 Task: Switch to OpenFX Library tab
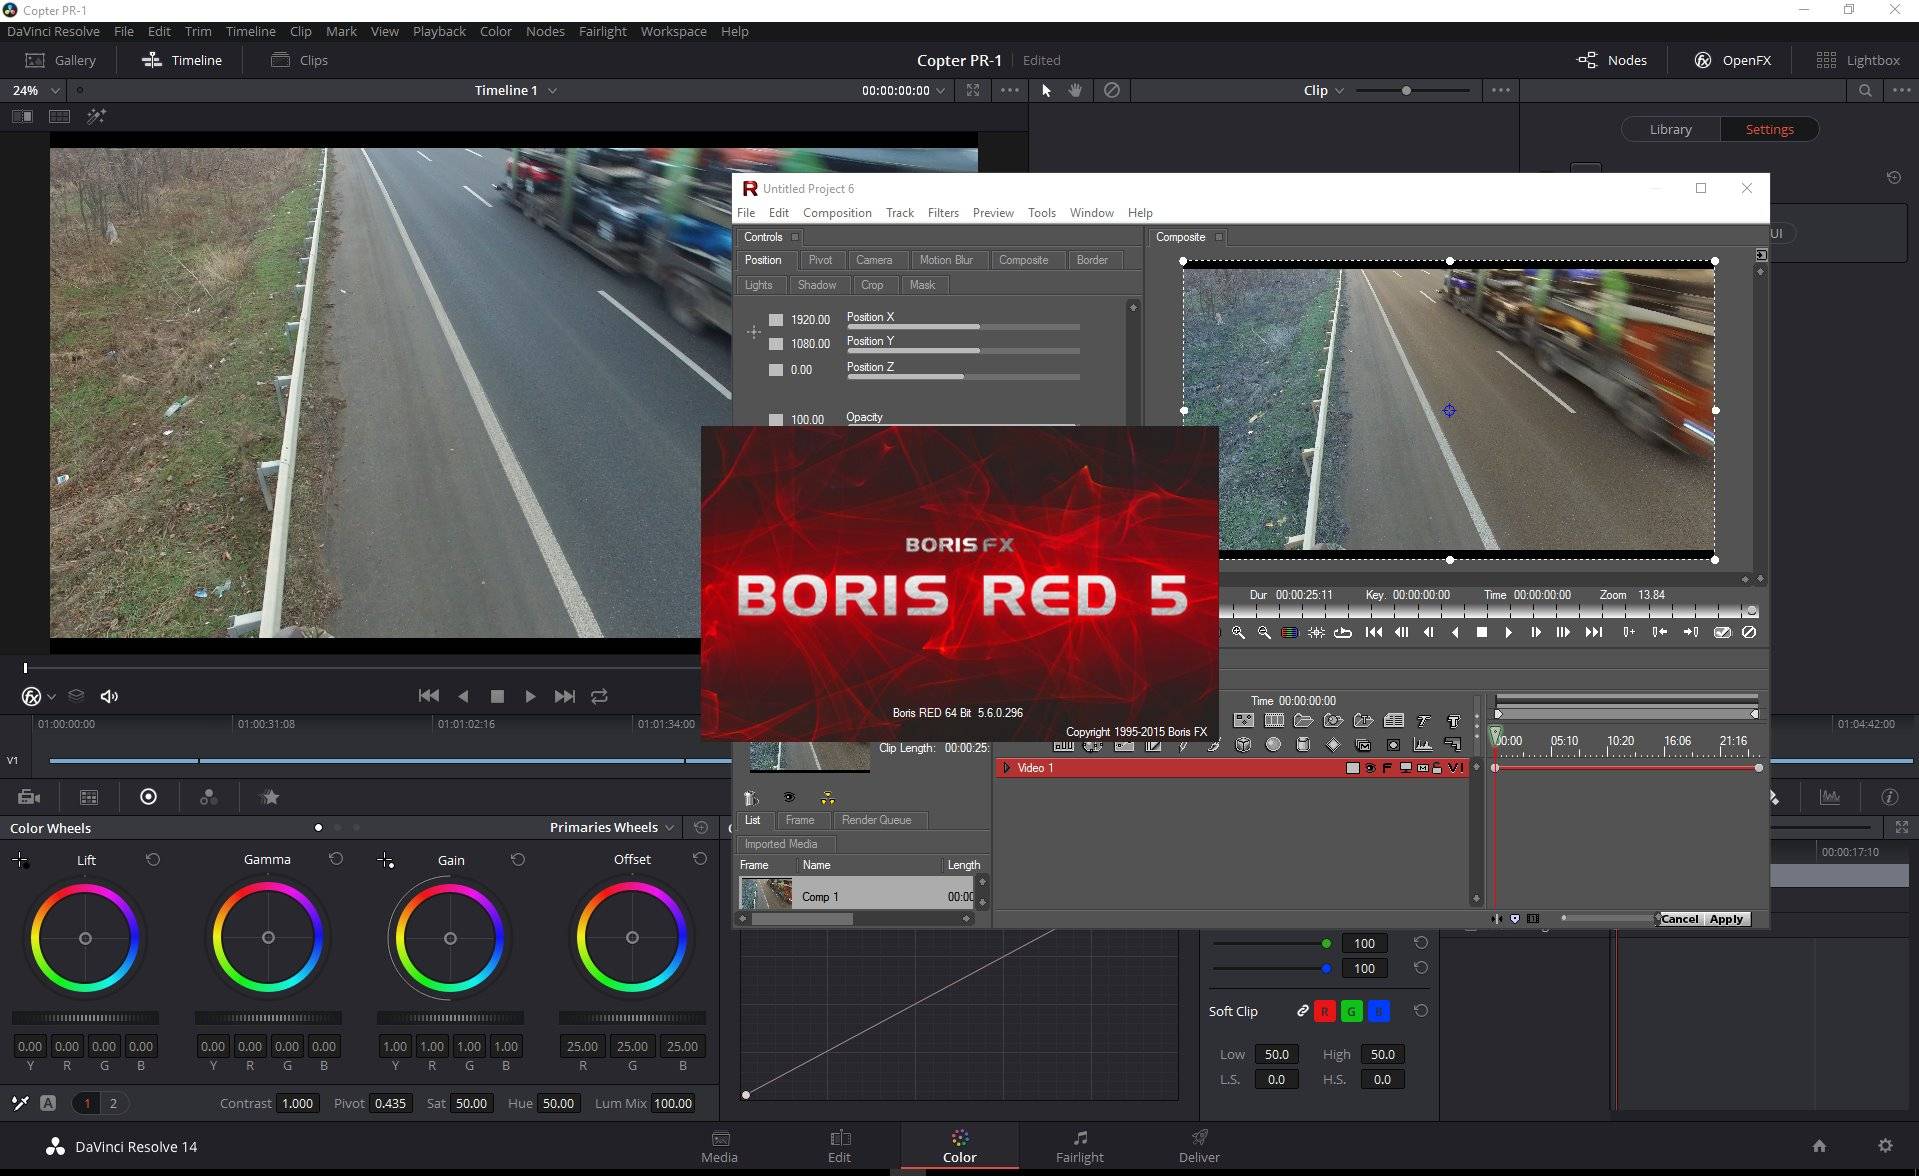point(1670,129)
